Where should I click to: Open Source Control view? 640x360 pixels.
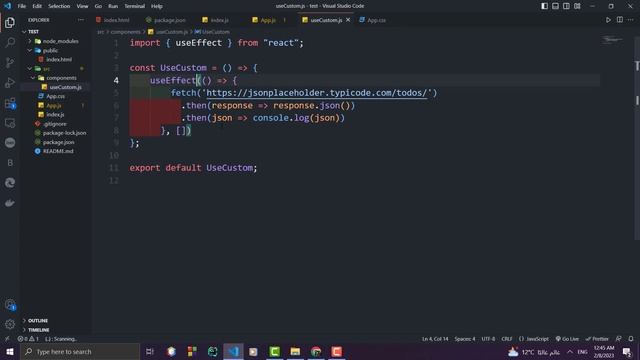[10, 62]
